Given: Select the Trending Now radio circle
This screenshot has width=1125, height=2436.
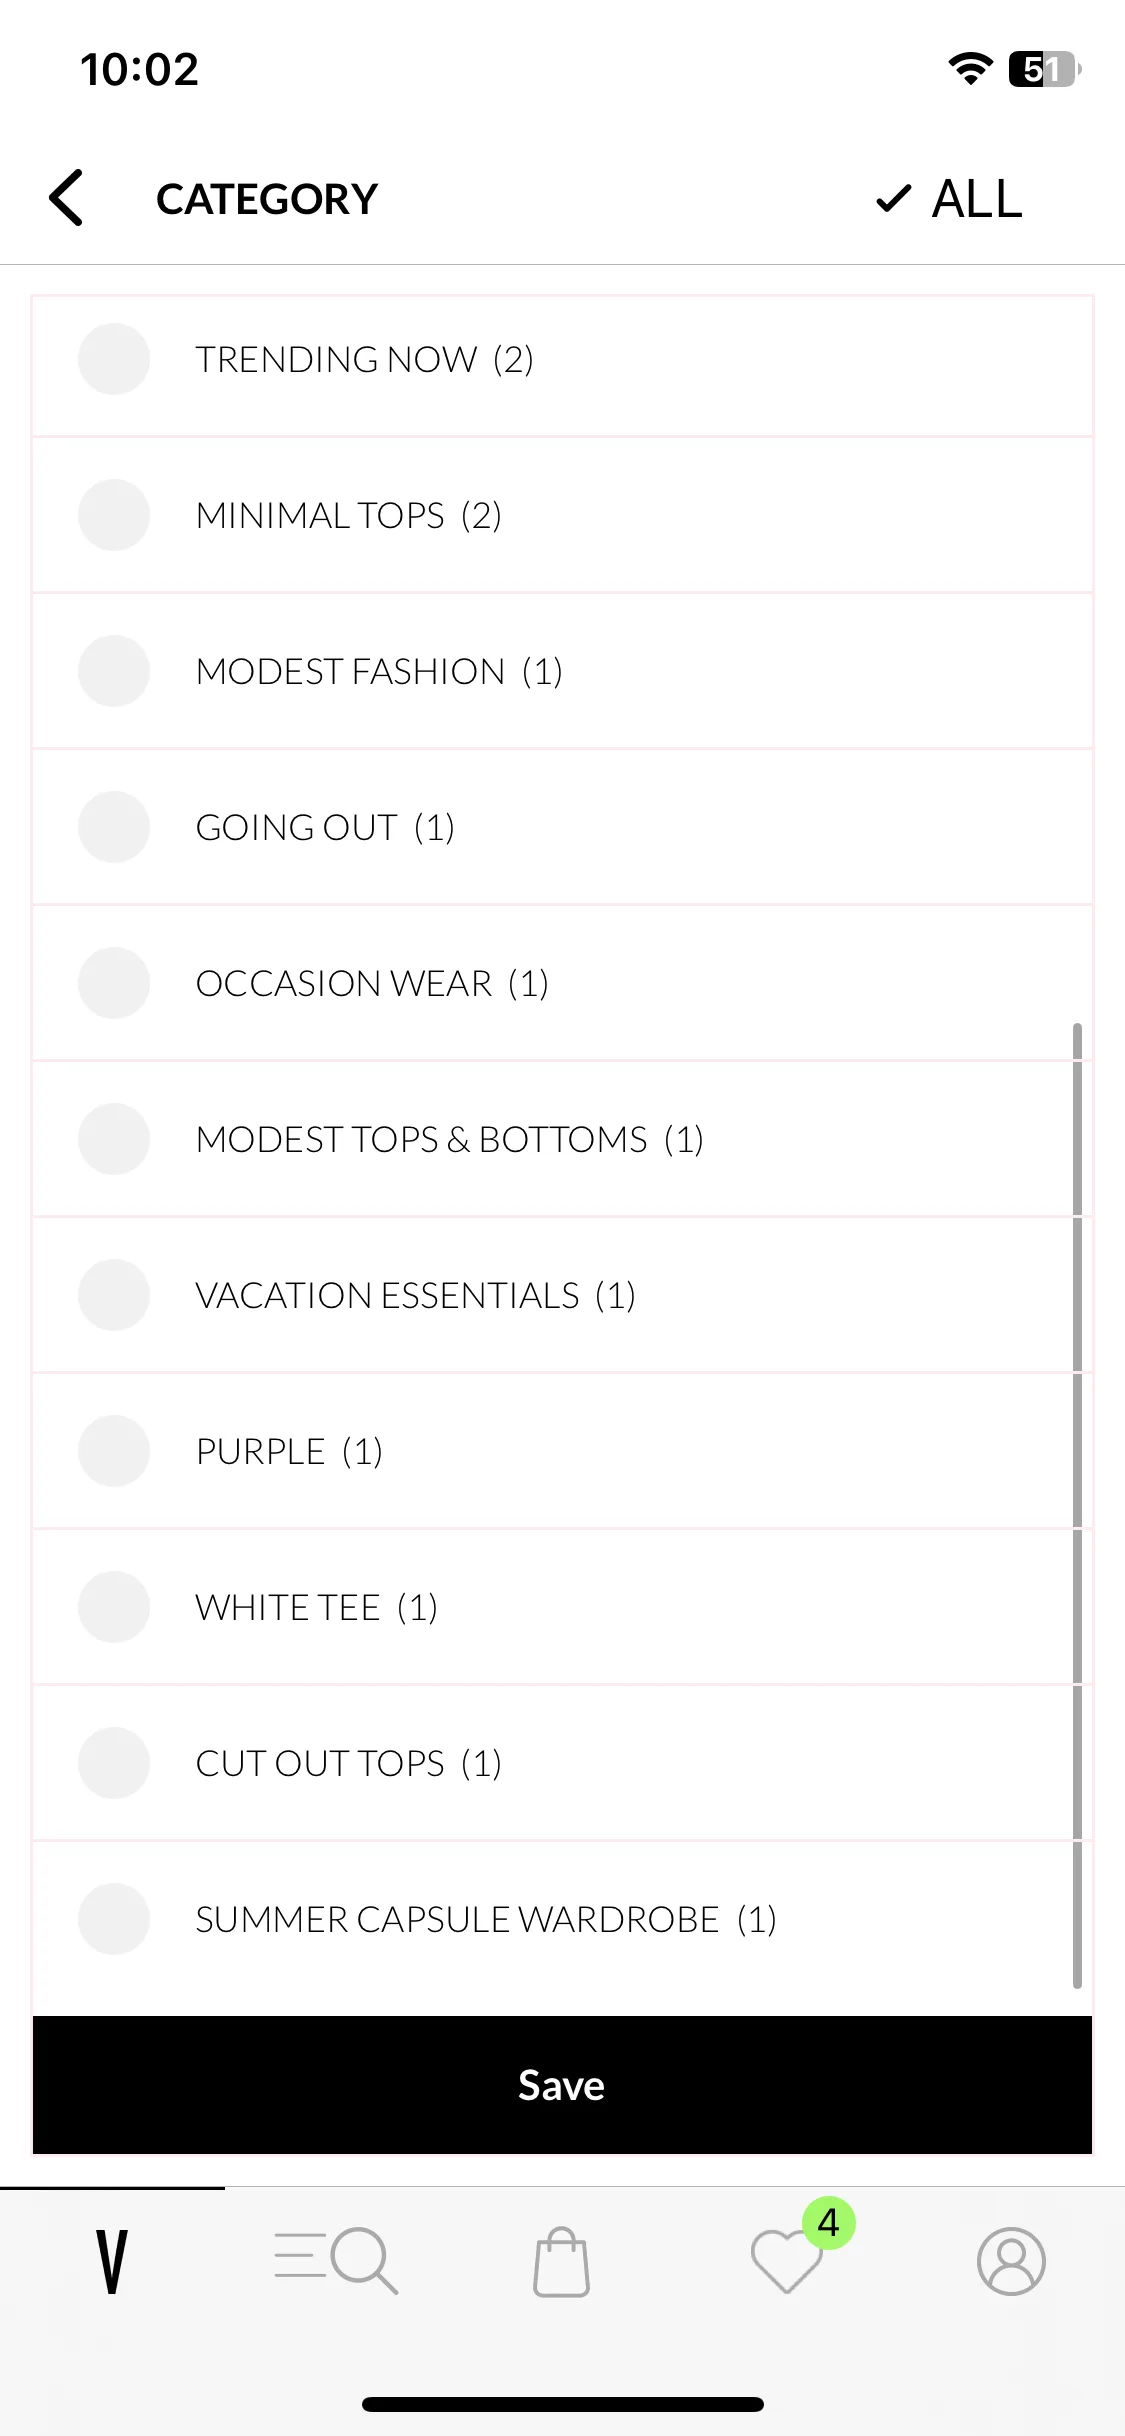Looking at the screenshot, I should point(114,359).
